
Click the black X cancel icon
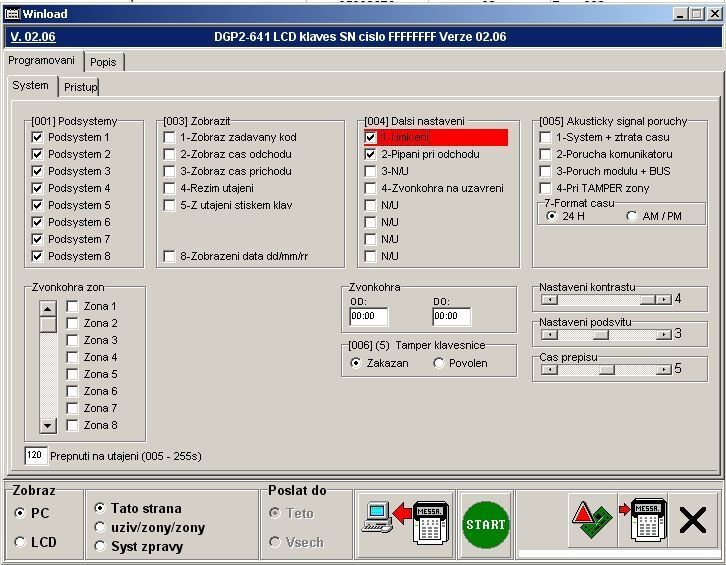tap(692, 522)
